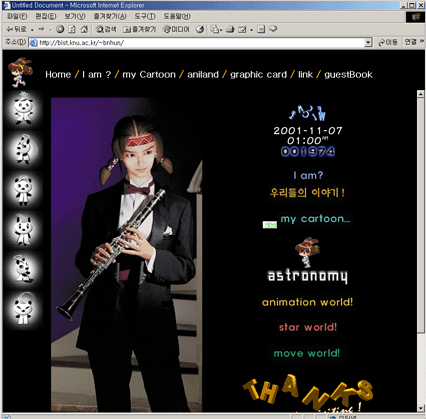This screenshot has width=426, height=419.
Task: Expand the address bar dropdown
Action: (368, 43)
